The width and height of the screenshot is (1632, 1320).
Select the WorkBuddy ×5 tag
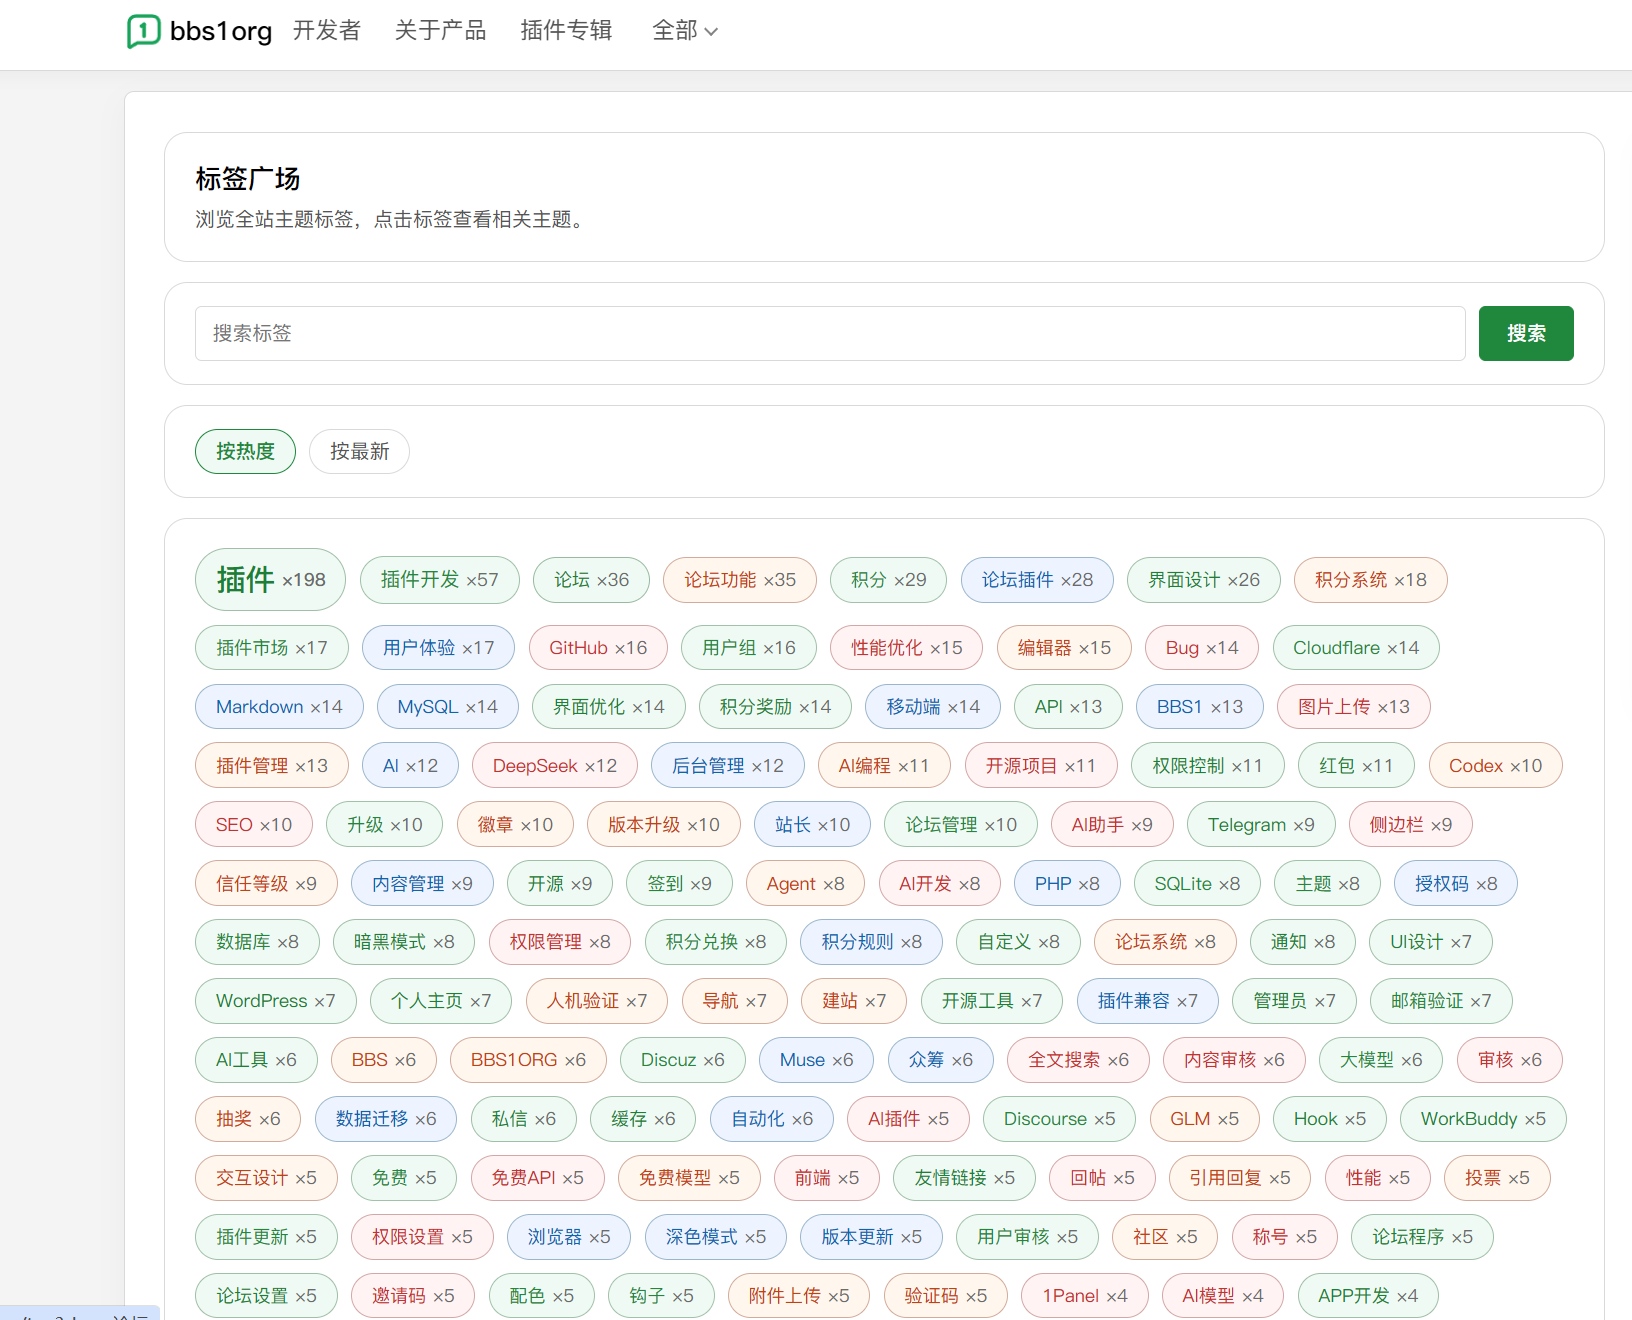coord(1483,1119)
